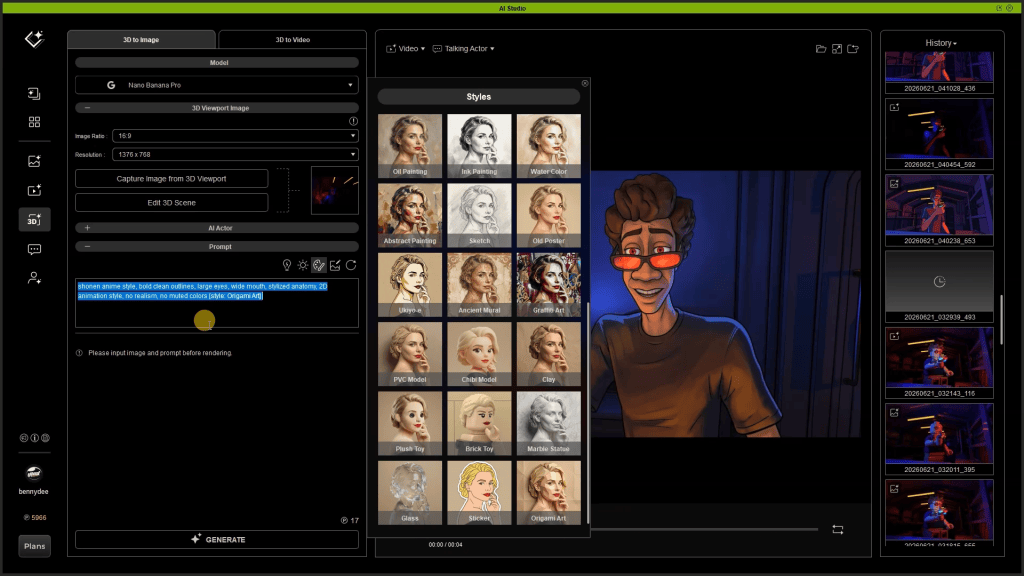This screenshot has height=576, width=1024.
Task: Choose the Graffiti Art style thumbnail
Action: [549, 285]
